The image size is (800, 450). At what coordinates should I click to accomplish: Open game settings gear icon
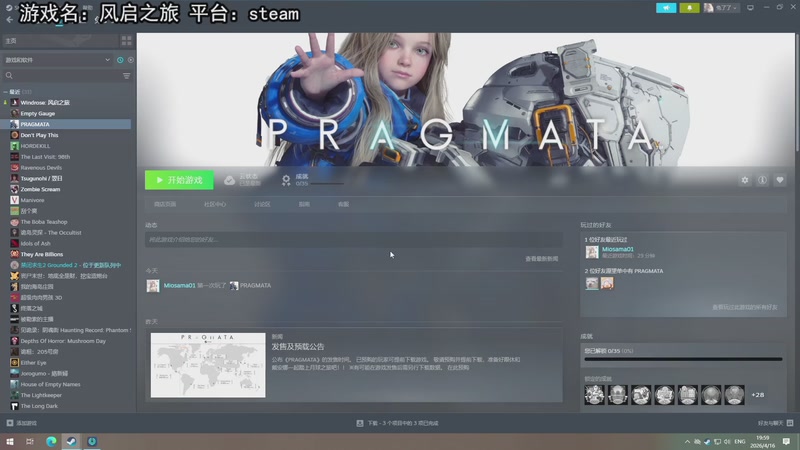coord(745,180)
